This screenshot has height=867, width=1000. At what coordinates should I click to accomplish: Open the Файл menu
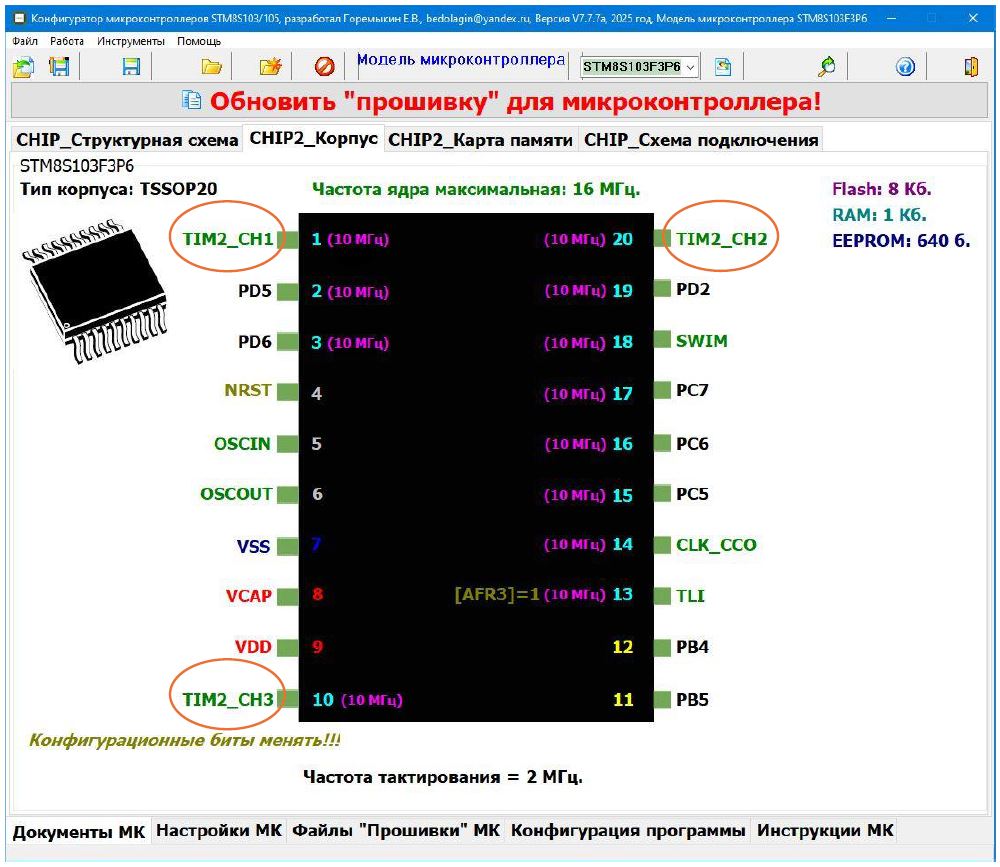pyautogui.click(x=25, y=41)
